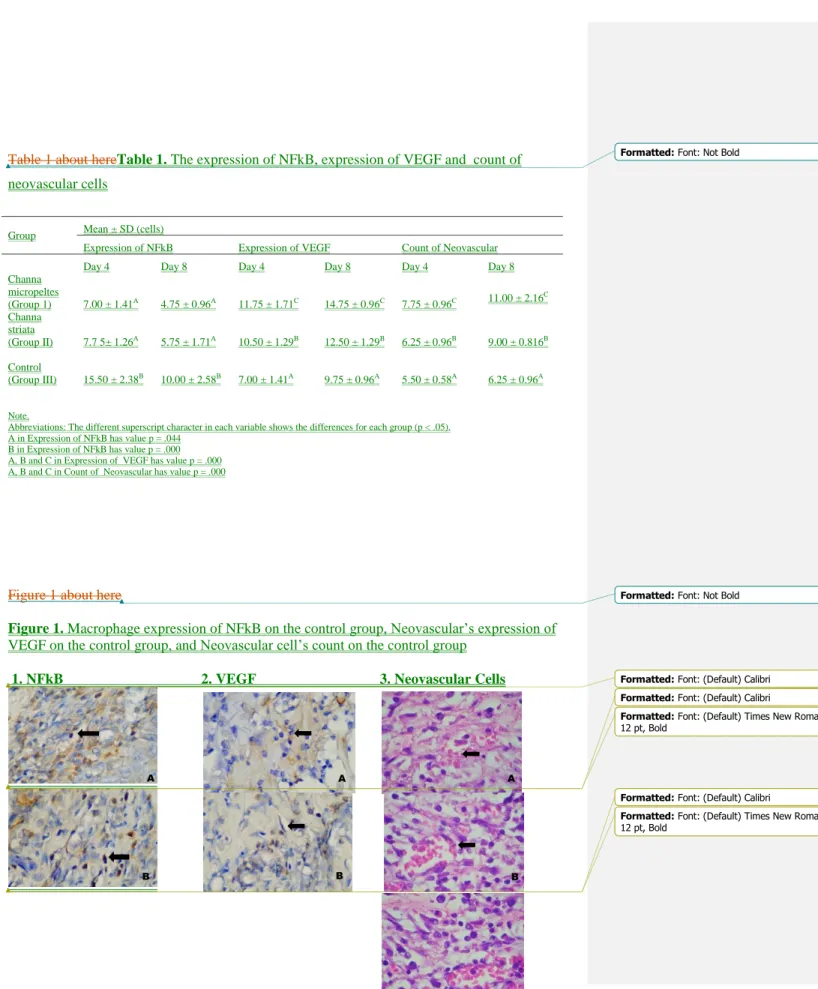
Task: Click the 'Channa striata (Group II)' row label
Action: 30,329
